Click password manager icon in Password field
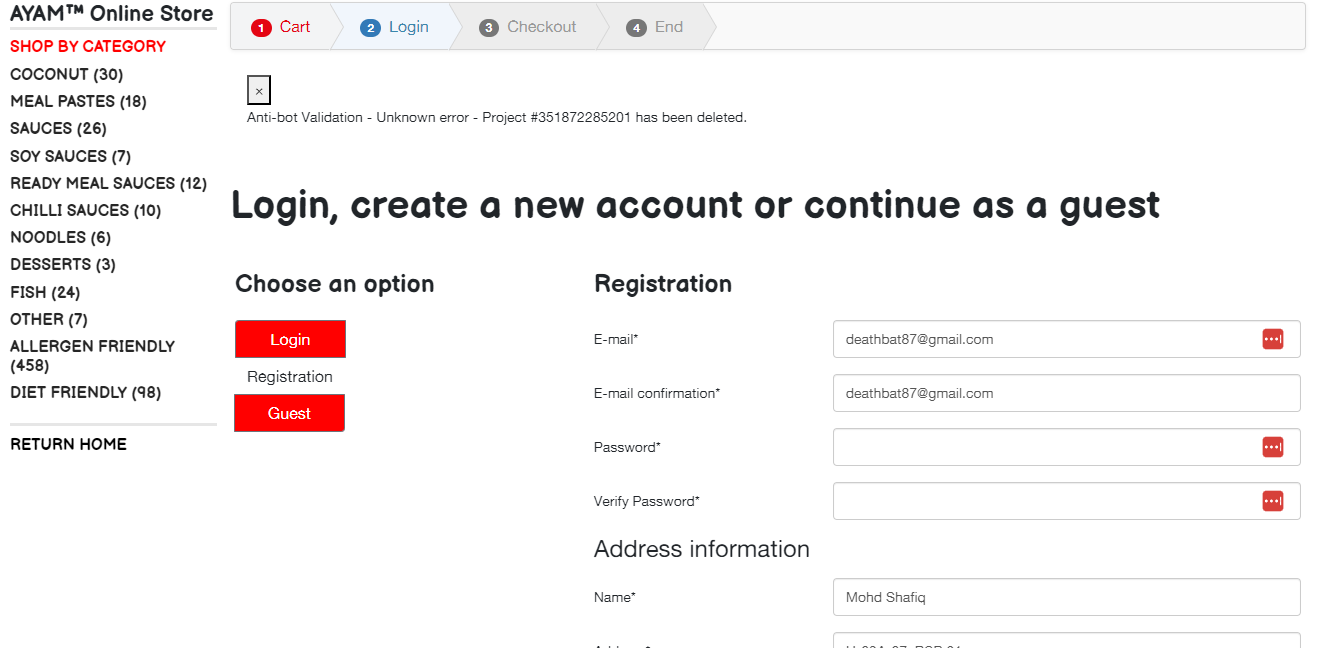 point(1272,447)
